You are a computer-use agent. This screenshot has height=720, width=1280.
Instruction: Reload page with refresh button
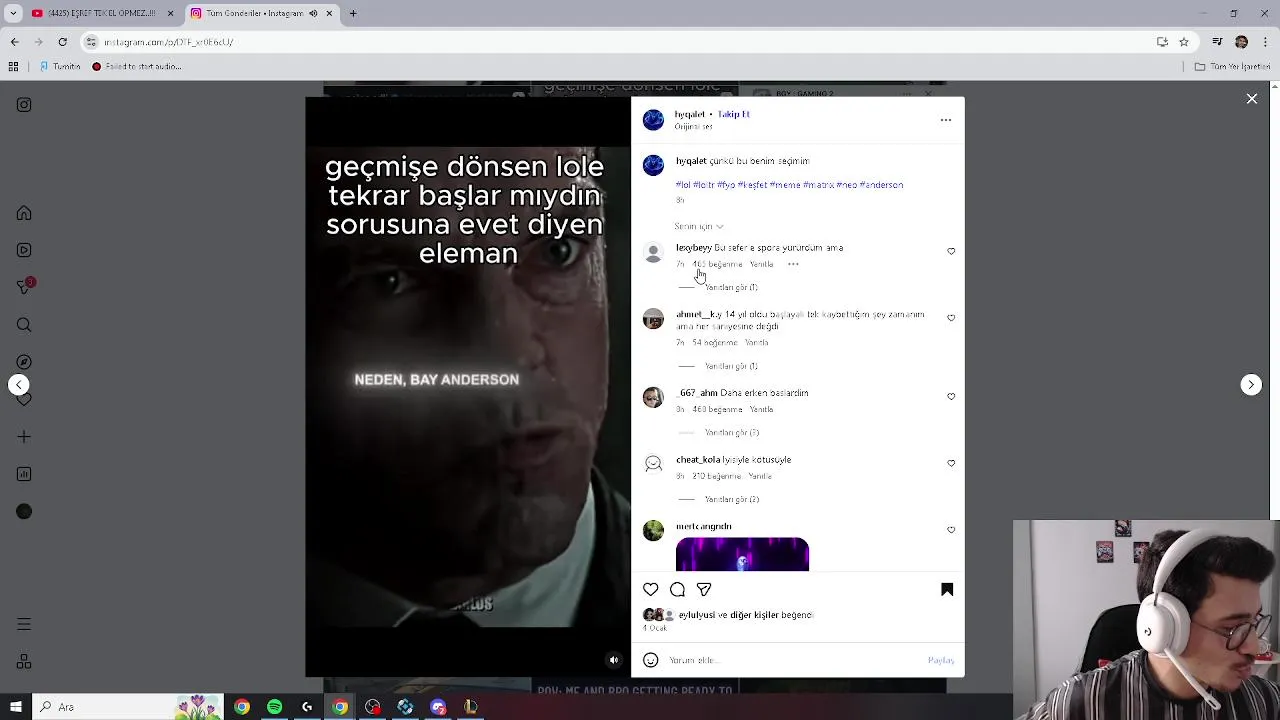tap(63, 42)
